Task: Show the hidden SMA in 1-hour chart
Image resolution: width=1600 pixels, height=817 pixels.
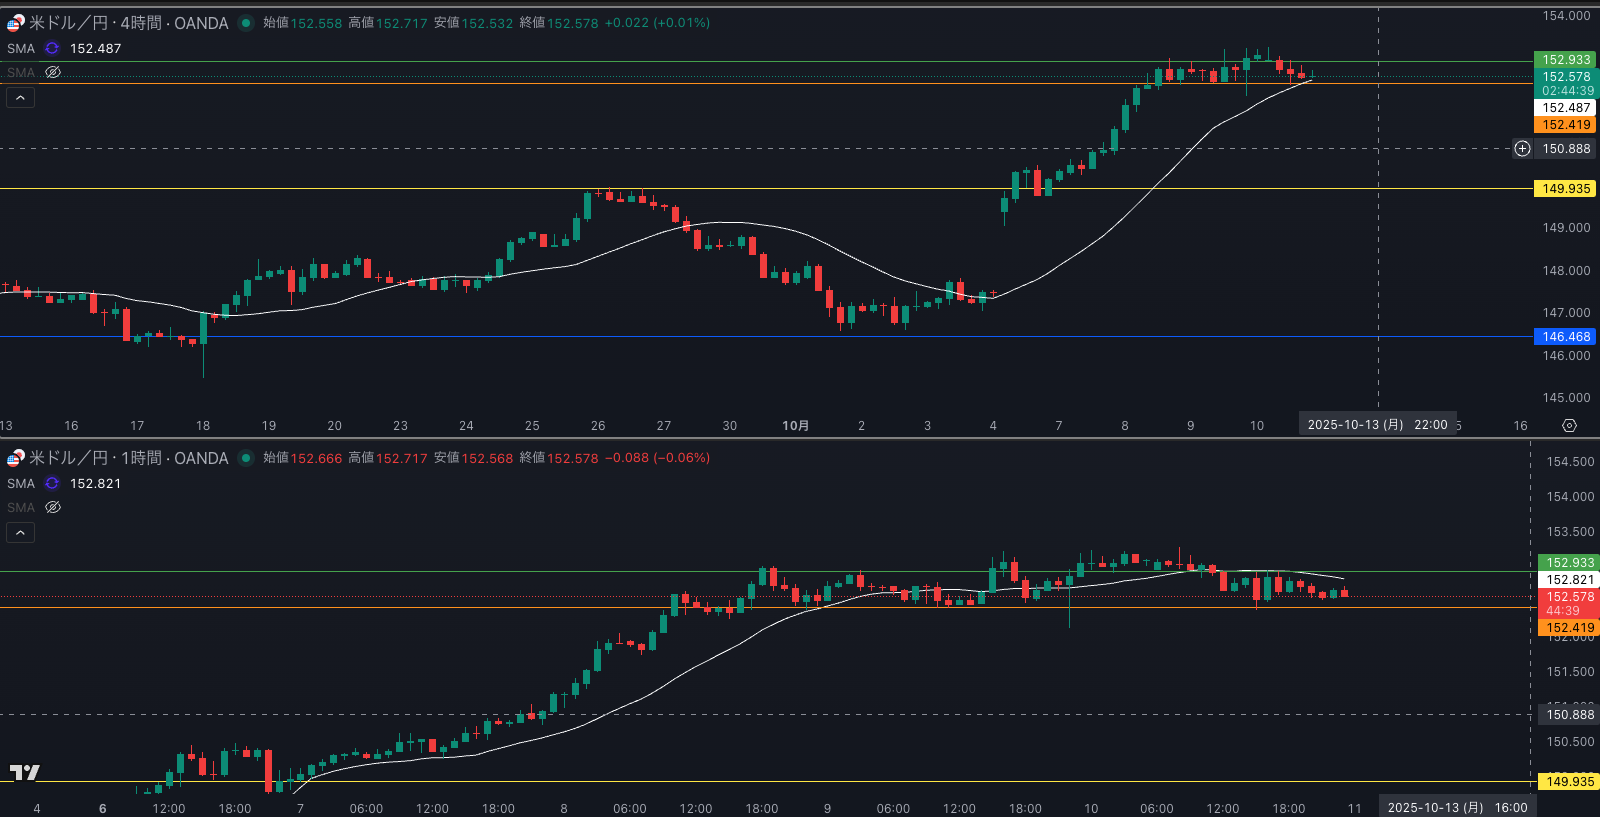Action: (x=53, y=507)
